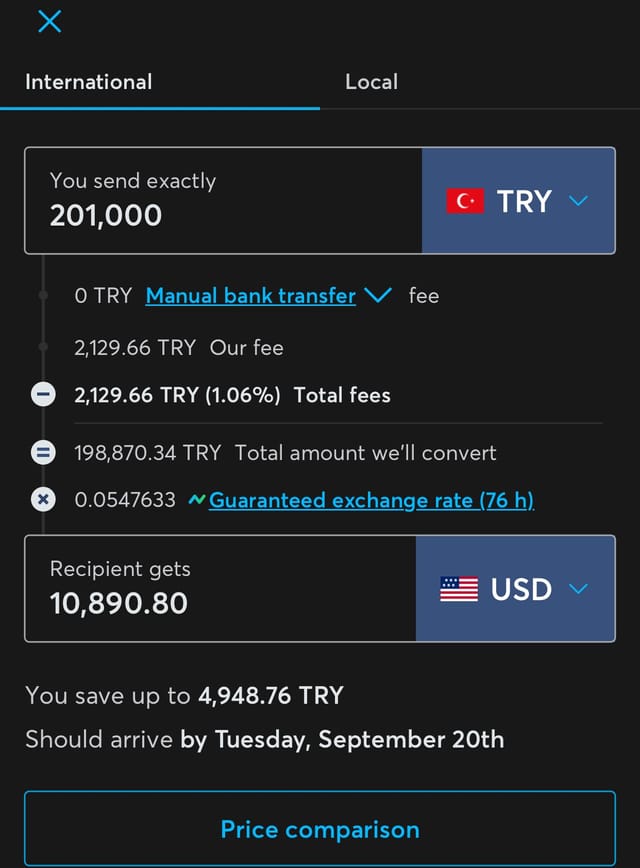640x868 pixels.
Task: Click the 0.0547633 exchange rate value
Action: 125,500
